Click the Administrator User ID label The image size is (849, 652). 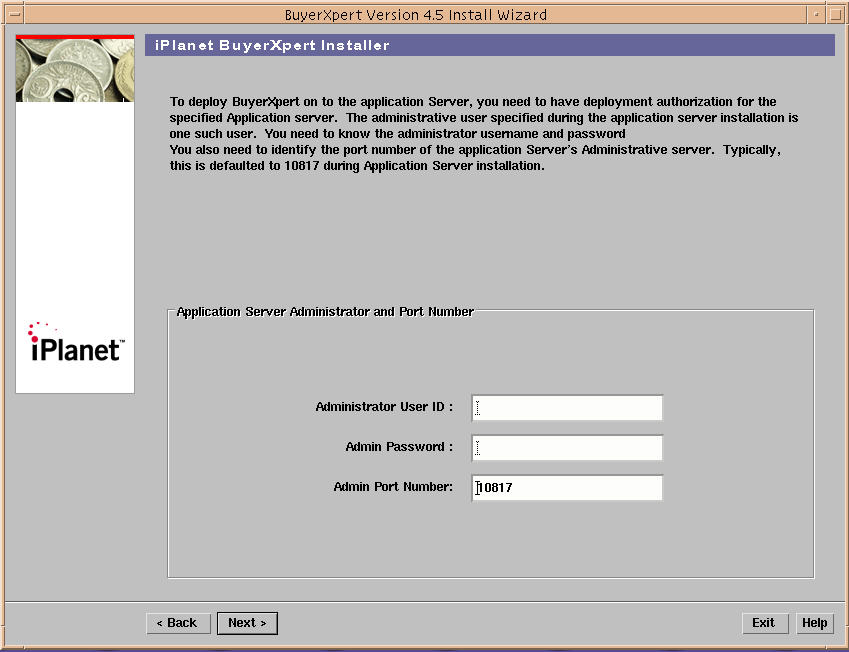coord(384,407)
